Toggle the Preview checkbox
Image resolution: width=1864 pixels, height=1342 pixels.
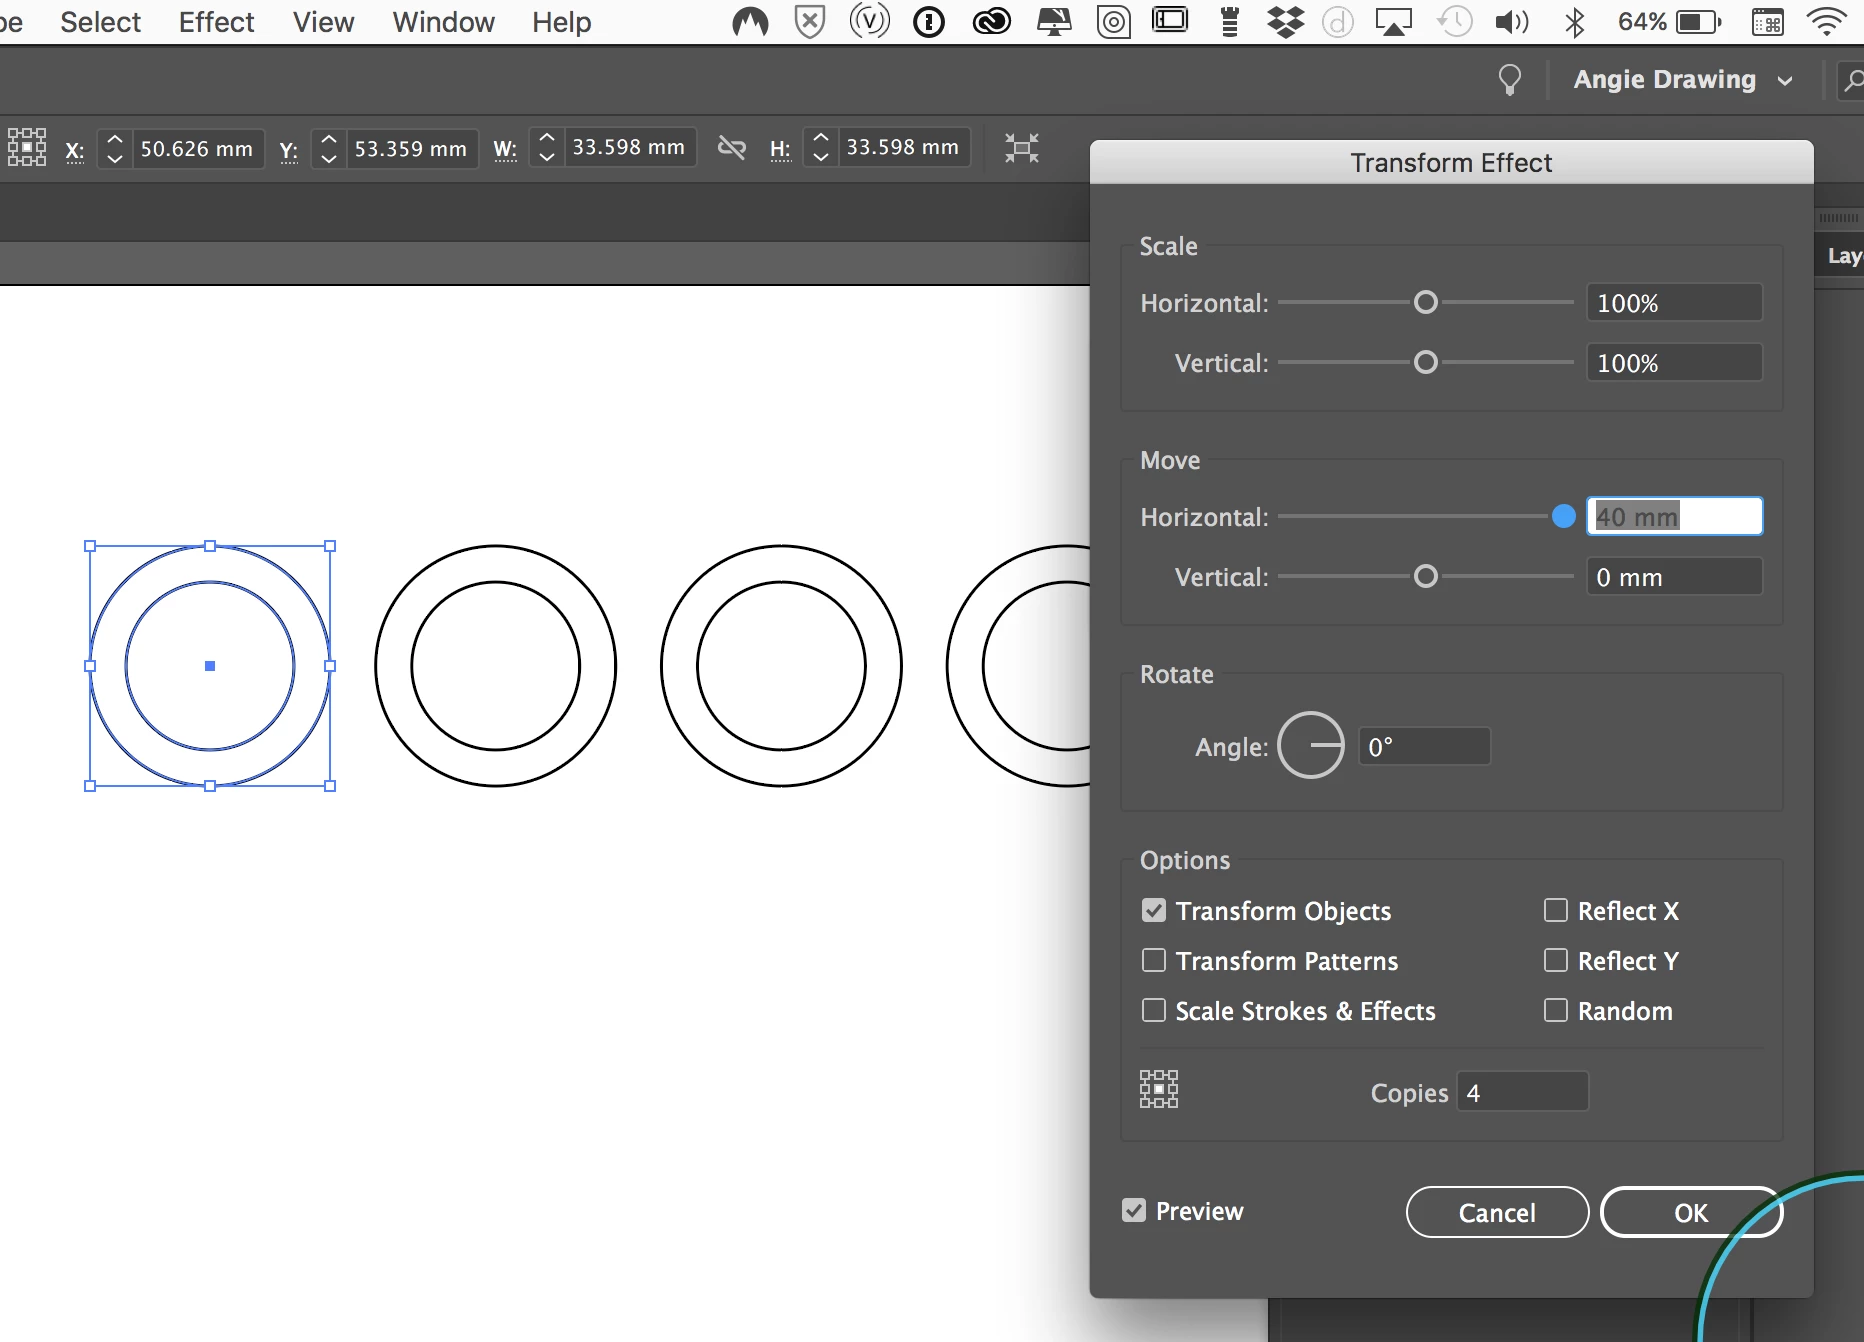1134,1210
